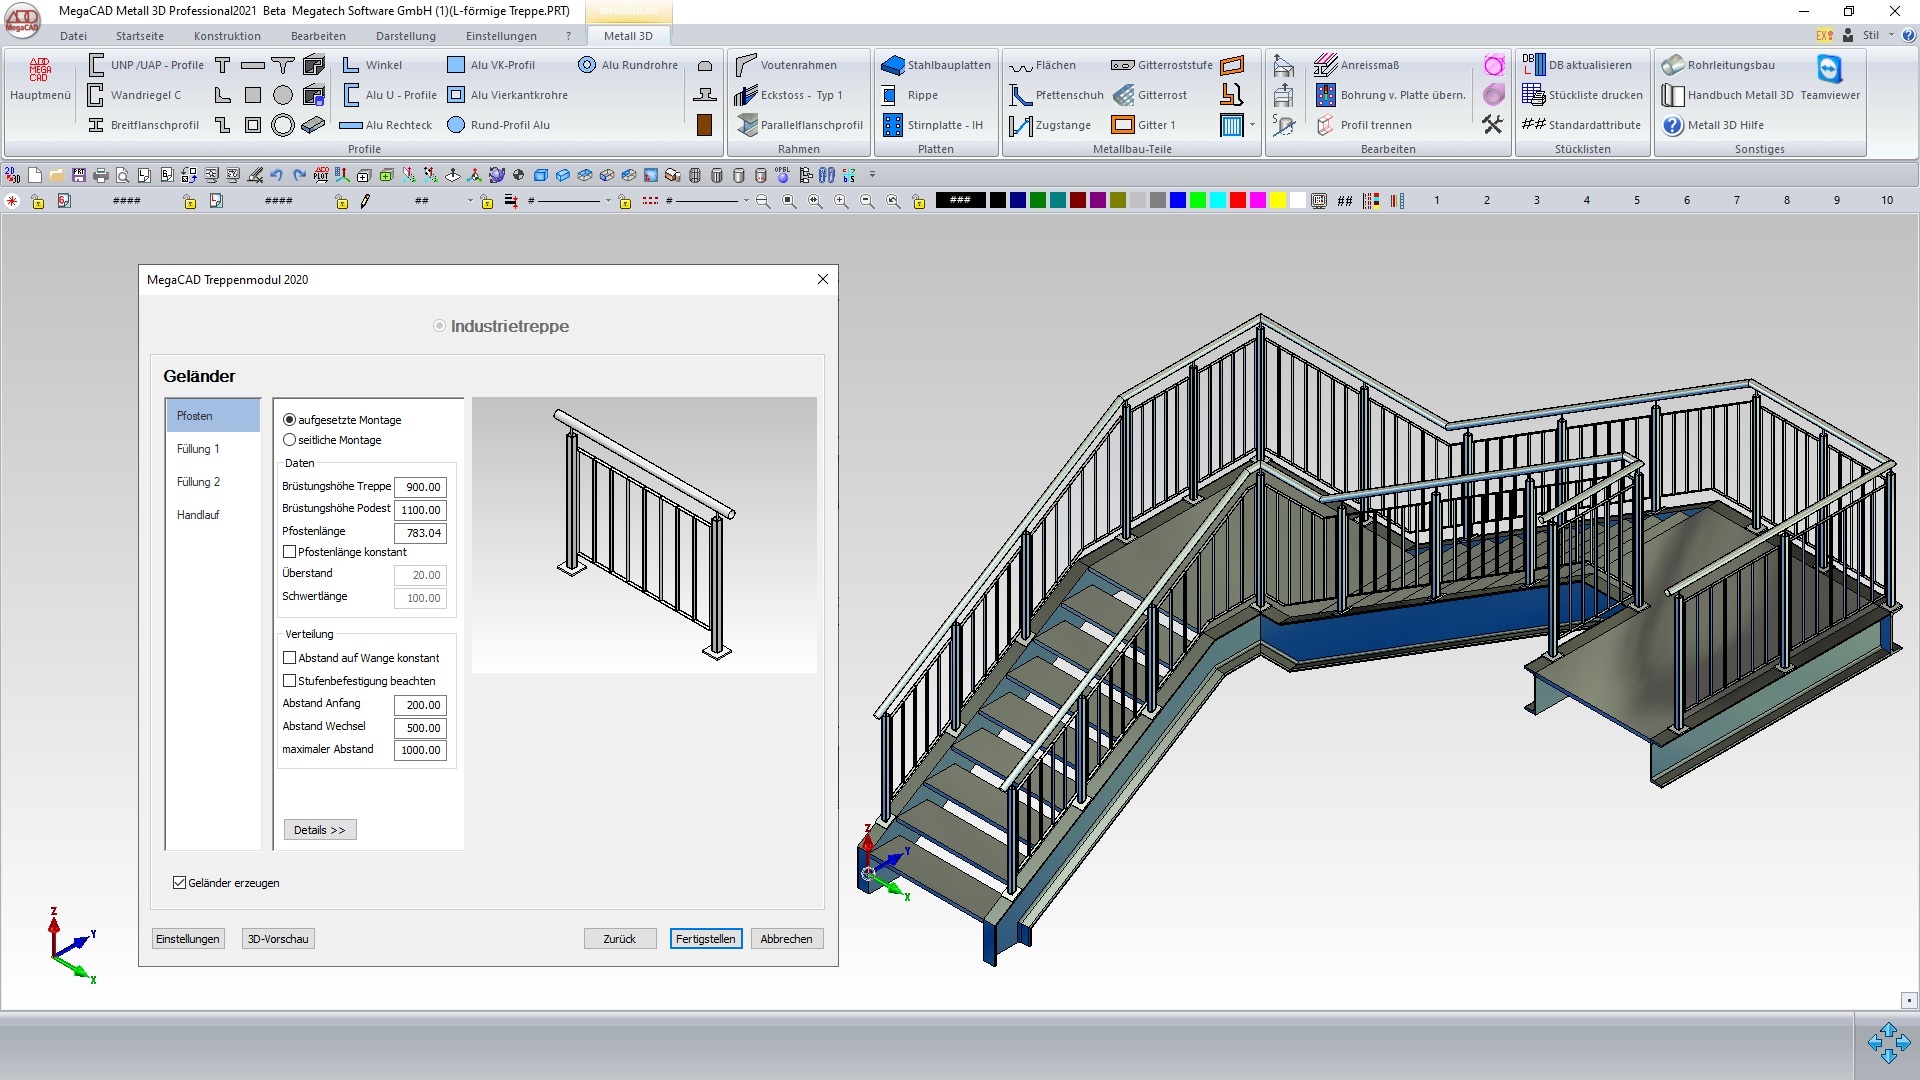1920x1080 pixels.
Task: Expand the Details >> section
Action: pos(320,830)
